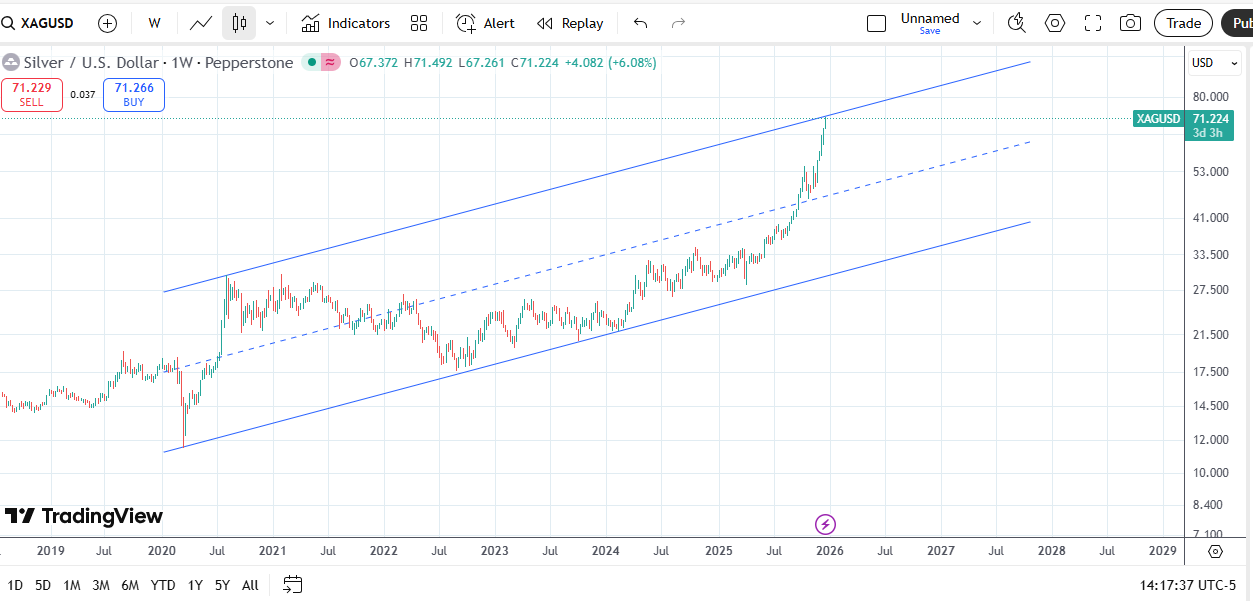Screen dimensions: 1253x601
Task: Open quick search icon in toolbar
Action: [1016, 23]
